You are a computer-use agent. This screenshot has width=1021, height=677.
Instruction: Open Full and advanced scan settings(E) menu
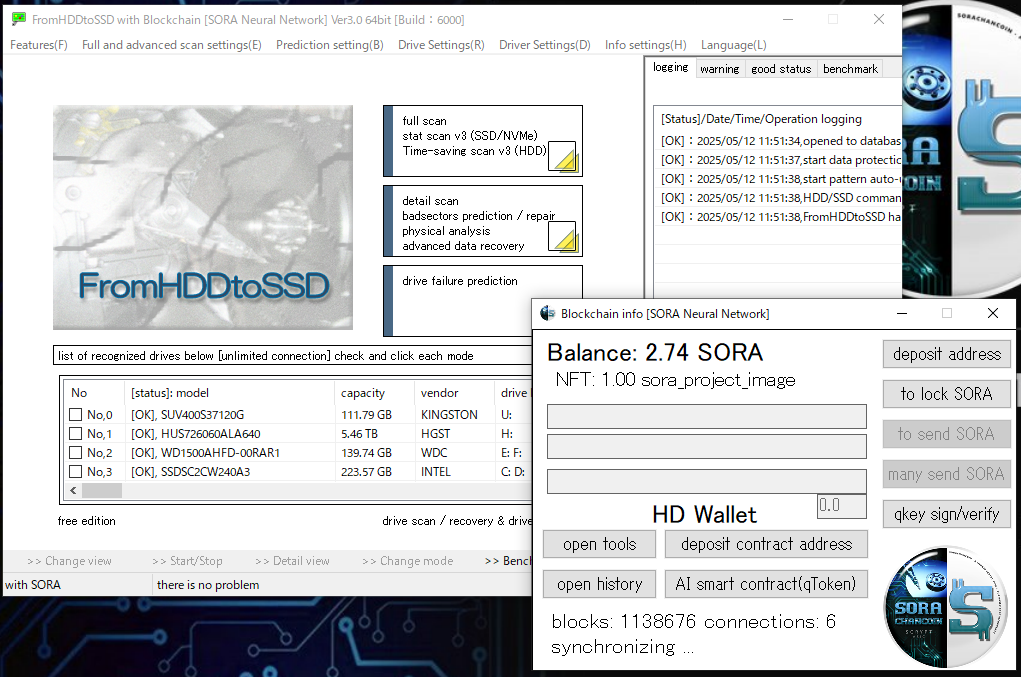click(x=172, y=45)
